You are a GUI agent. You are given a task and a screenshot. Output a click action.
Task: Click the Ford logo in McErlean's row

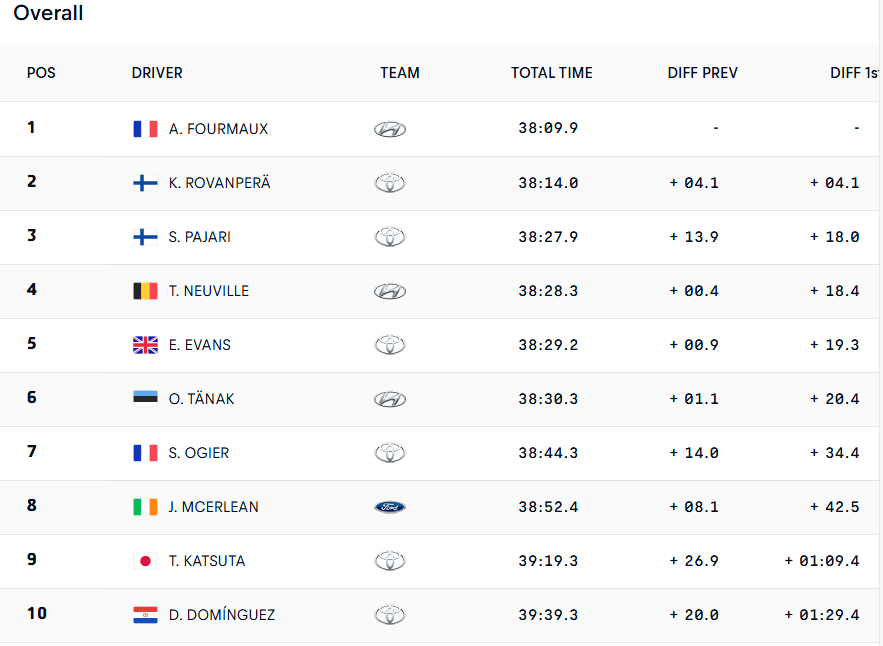point(390,507)
